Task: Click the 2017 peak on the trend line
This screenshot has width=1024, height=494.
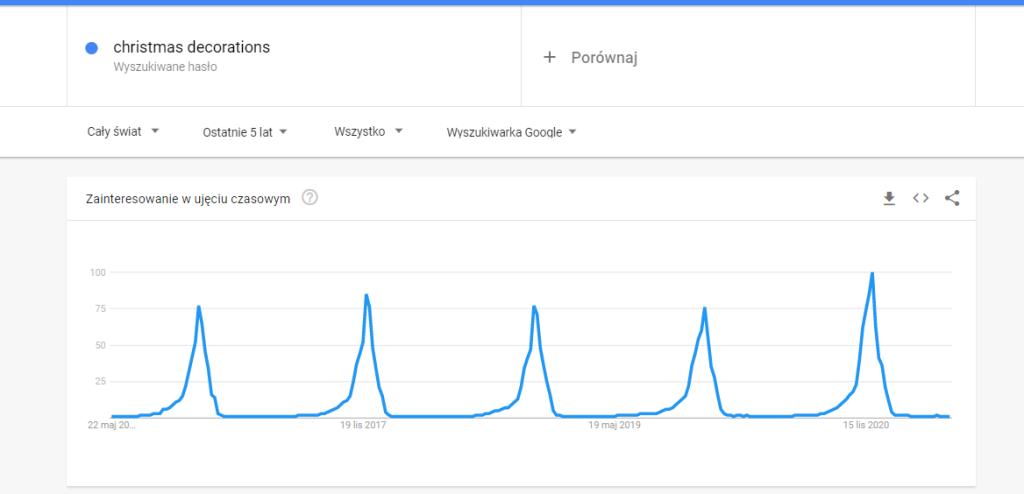Action: click(x=366, y=295)
